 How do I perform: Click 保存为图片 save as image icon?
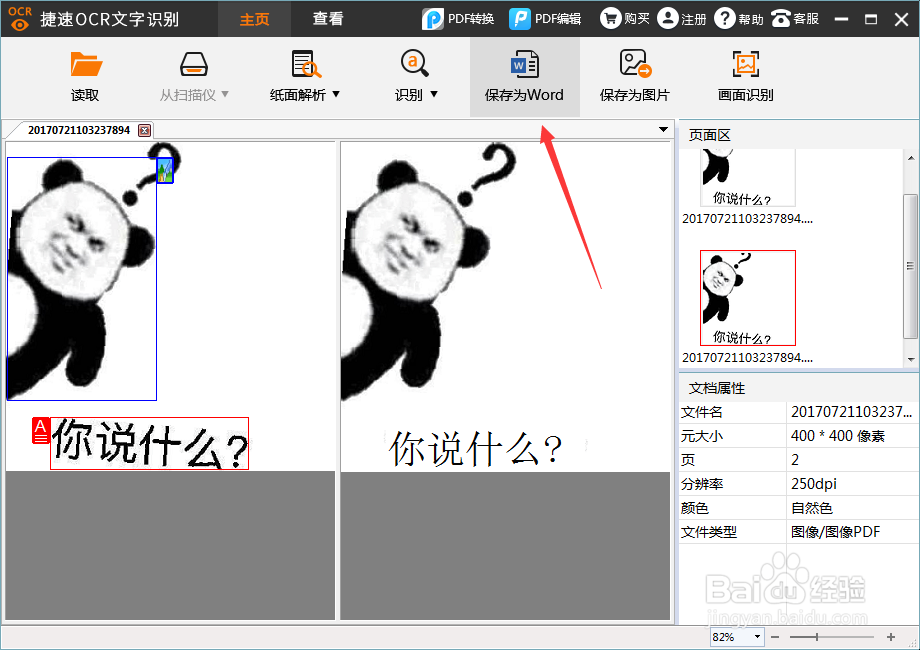pyautogui.click(x=635, y=63)
